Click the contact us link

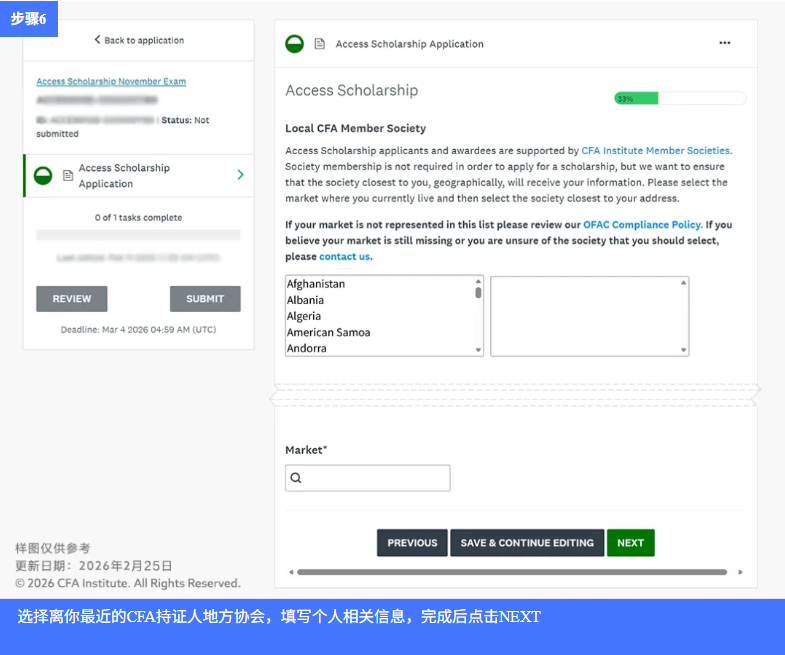(345, 256)
